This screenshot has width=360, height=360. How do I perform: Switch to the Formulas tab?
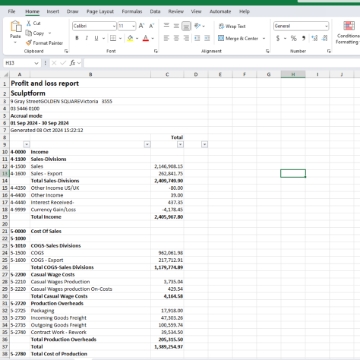tap(132, 11)
